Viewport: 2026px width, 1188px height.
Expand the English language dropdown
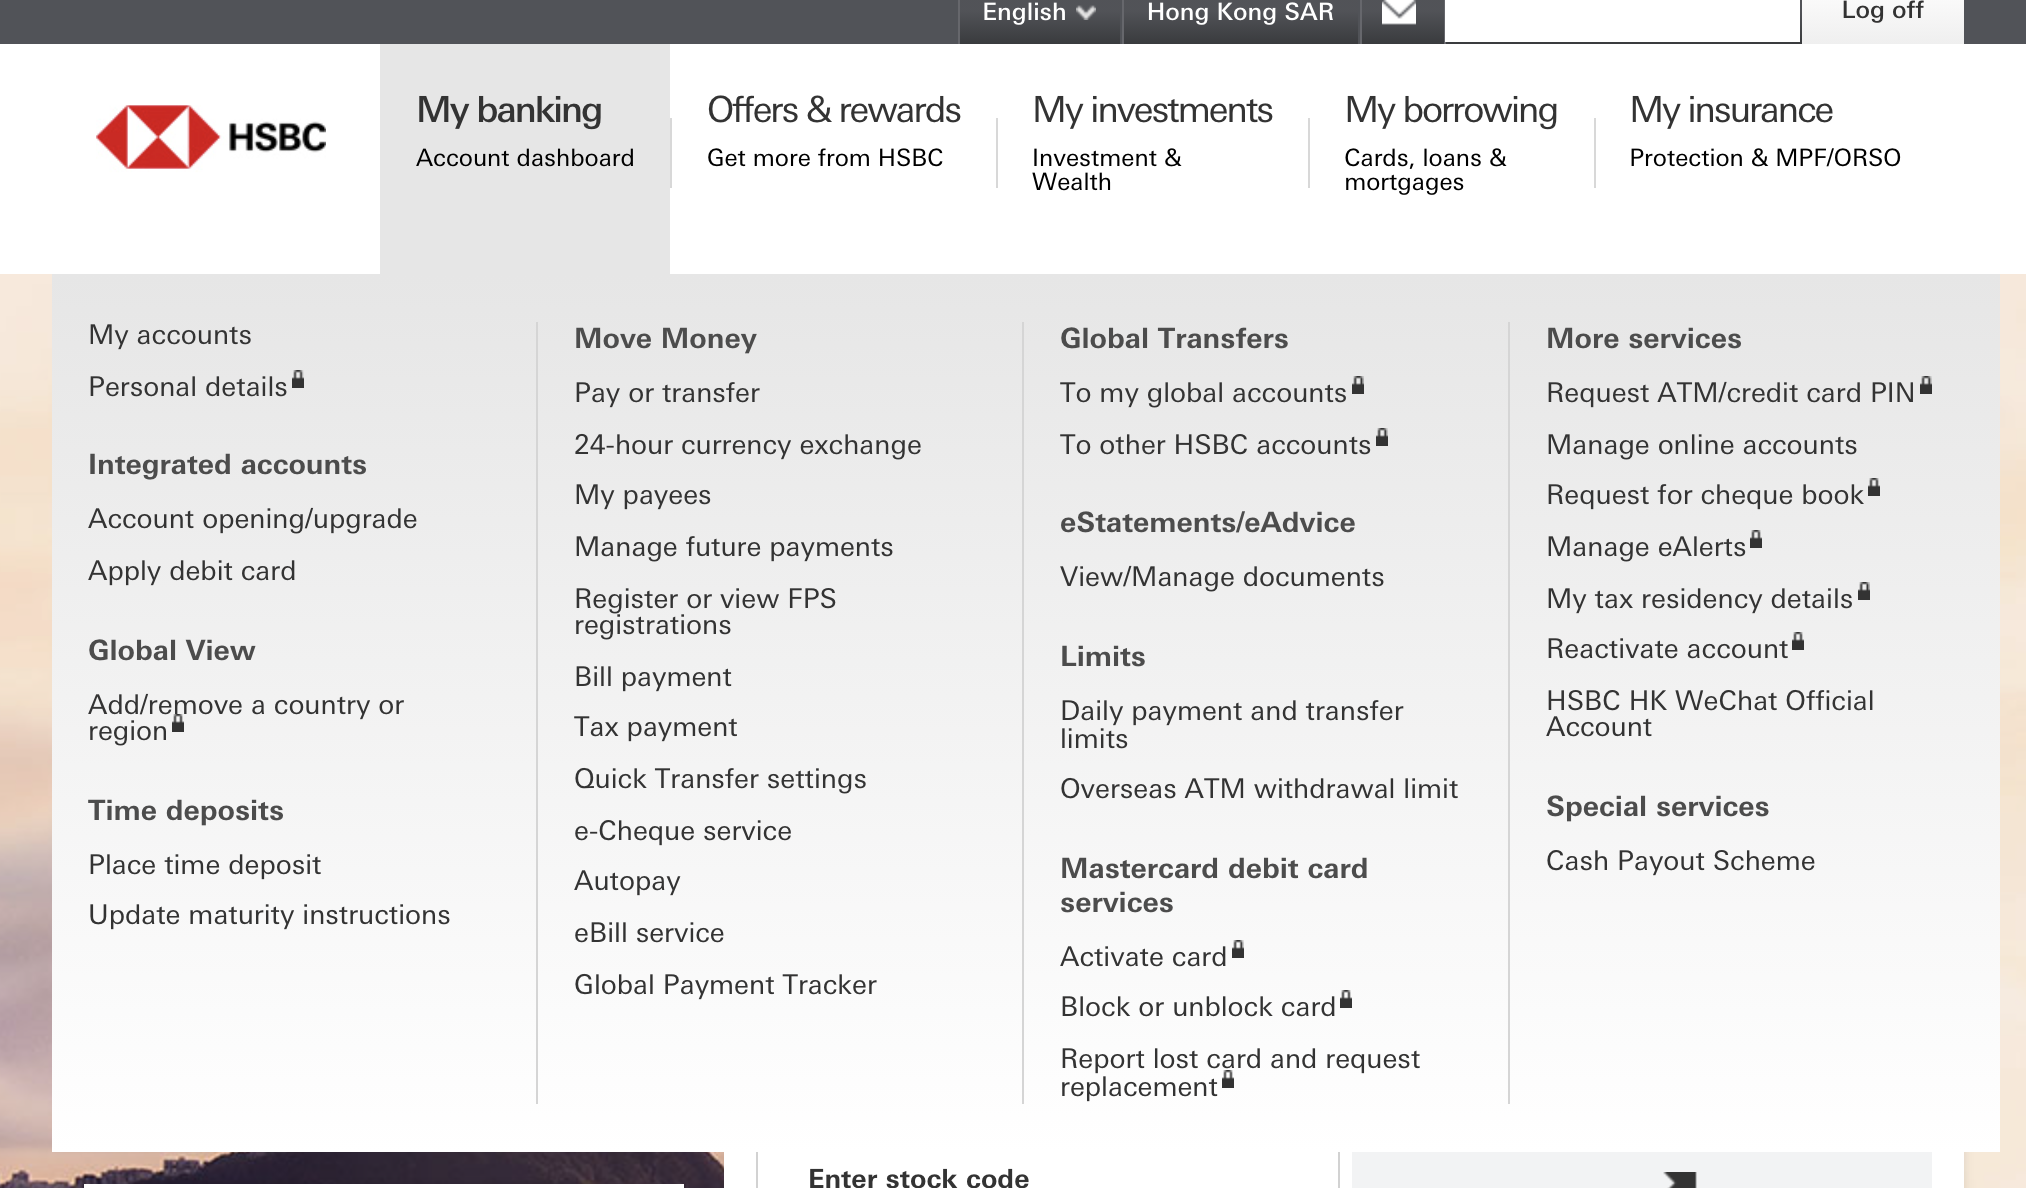click(1039, 14)
